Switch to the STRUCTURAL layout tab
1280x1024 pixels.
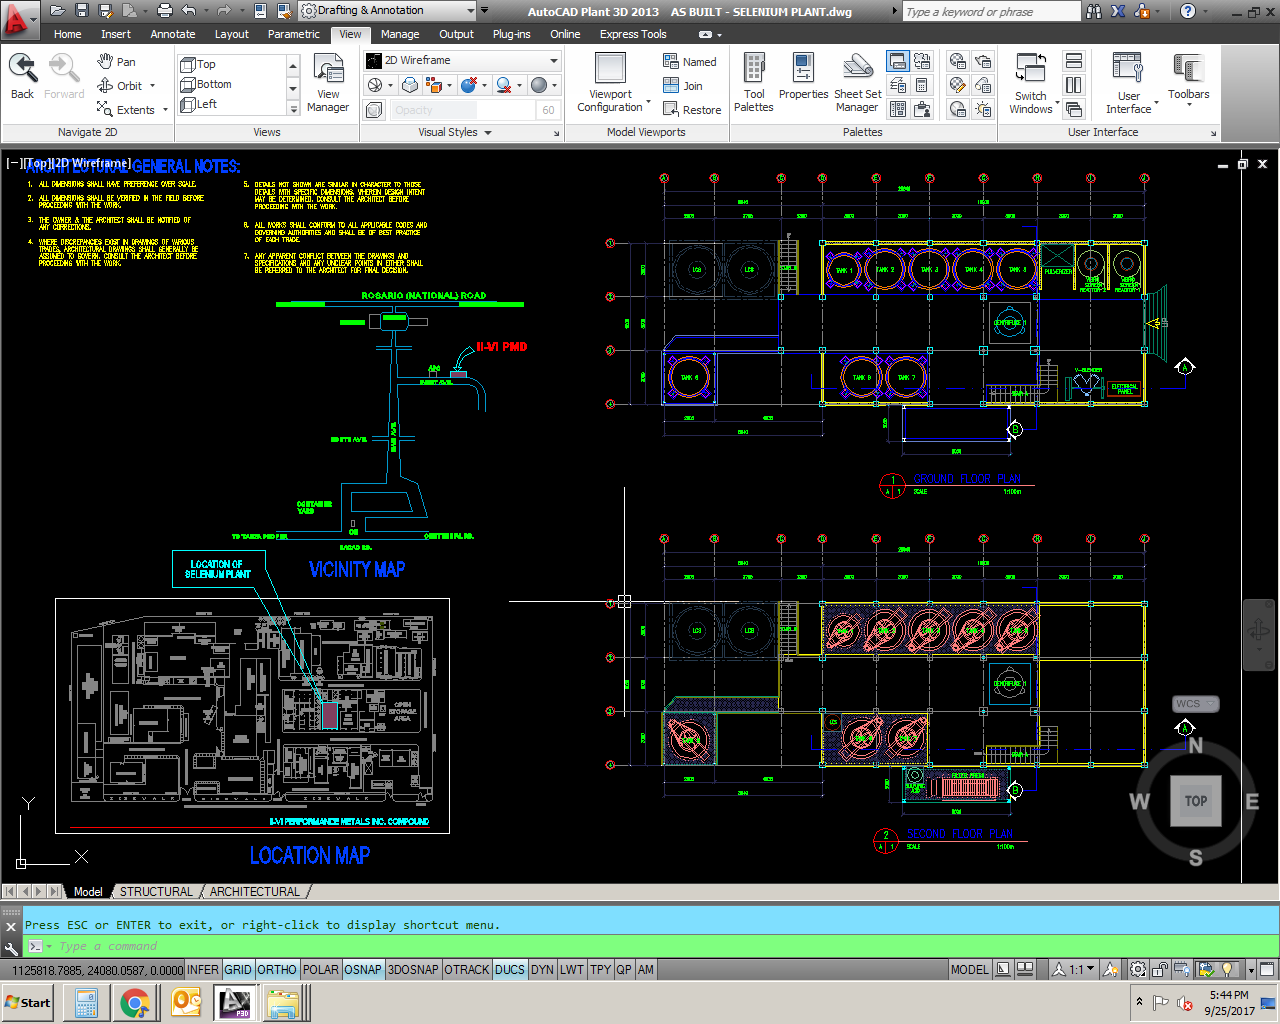156,891
